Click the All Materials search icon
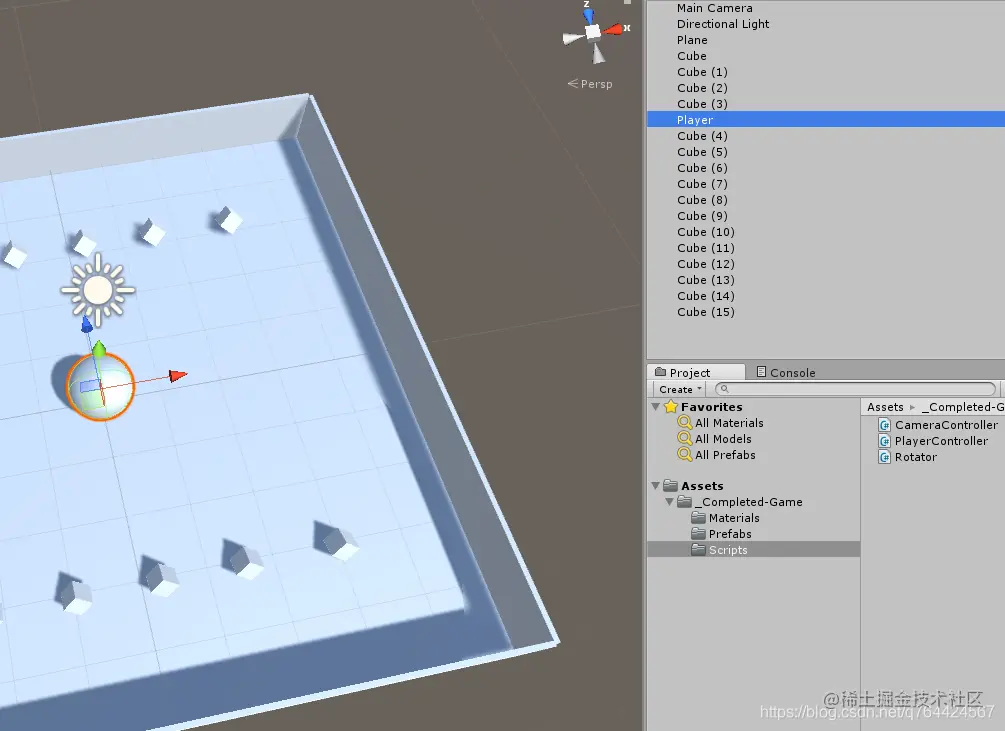Screen dimensions: 1005x731 point(685,423)
